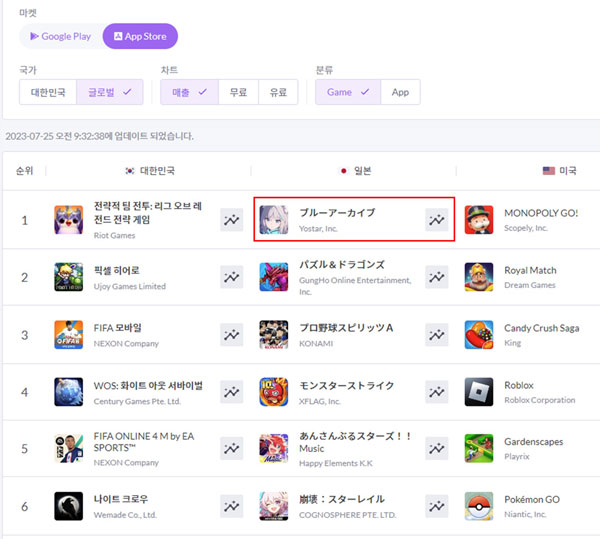Select the App Store market
Image resolution: width=600 pixels, height=539 pixels.
pyautogui.click(x=140, y=37)
